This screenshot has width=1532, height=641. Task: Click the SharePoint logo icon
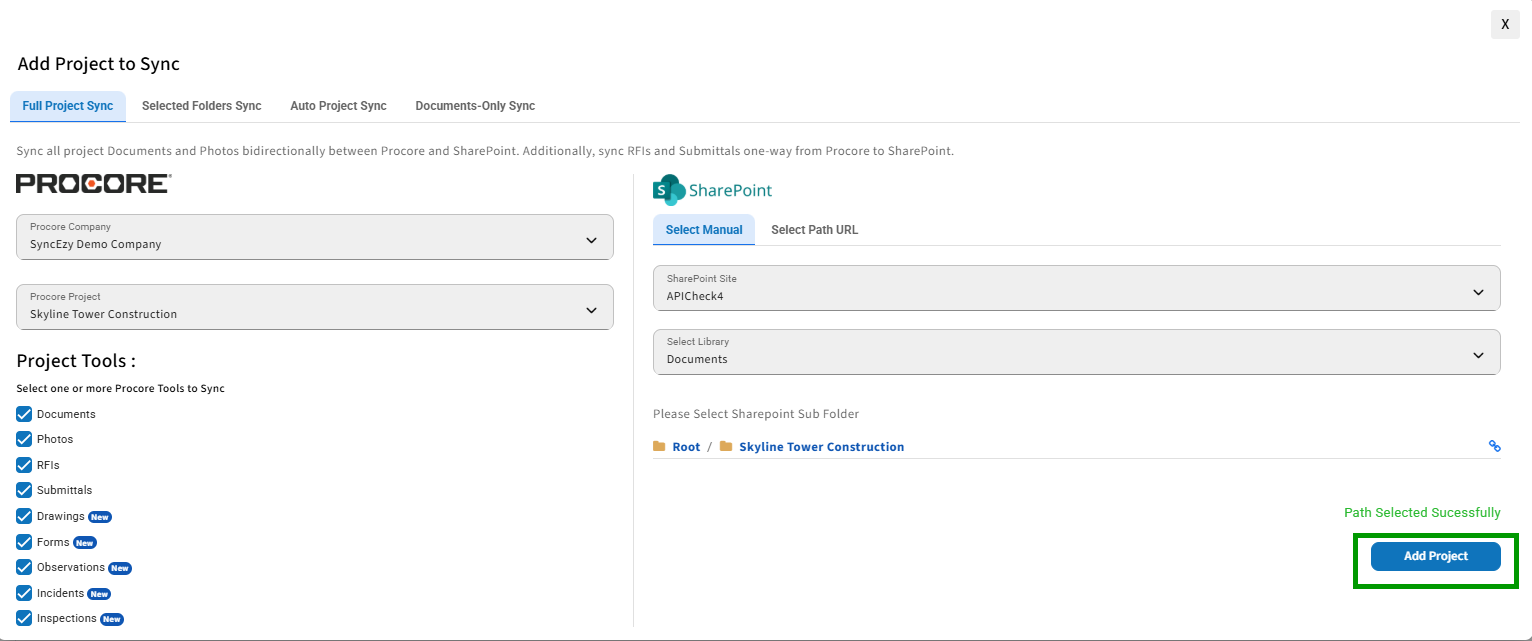click(x=669, y=190)
